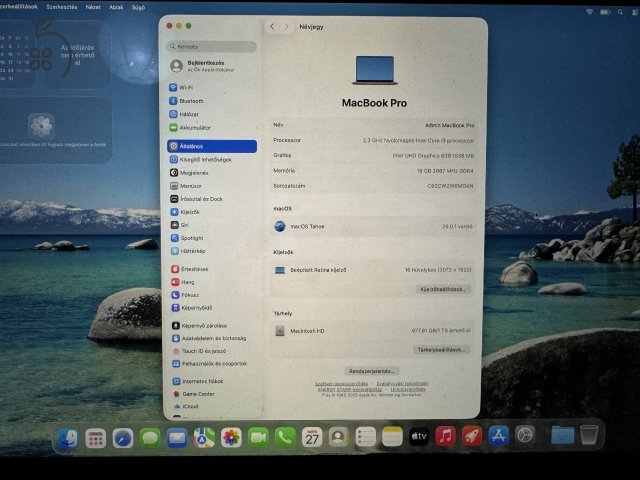
Task: Open the Licencszerződés link
Action: coord(408,389)
